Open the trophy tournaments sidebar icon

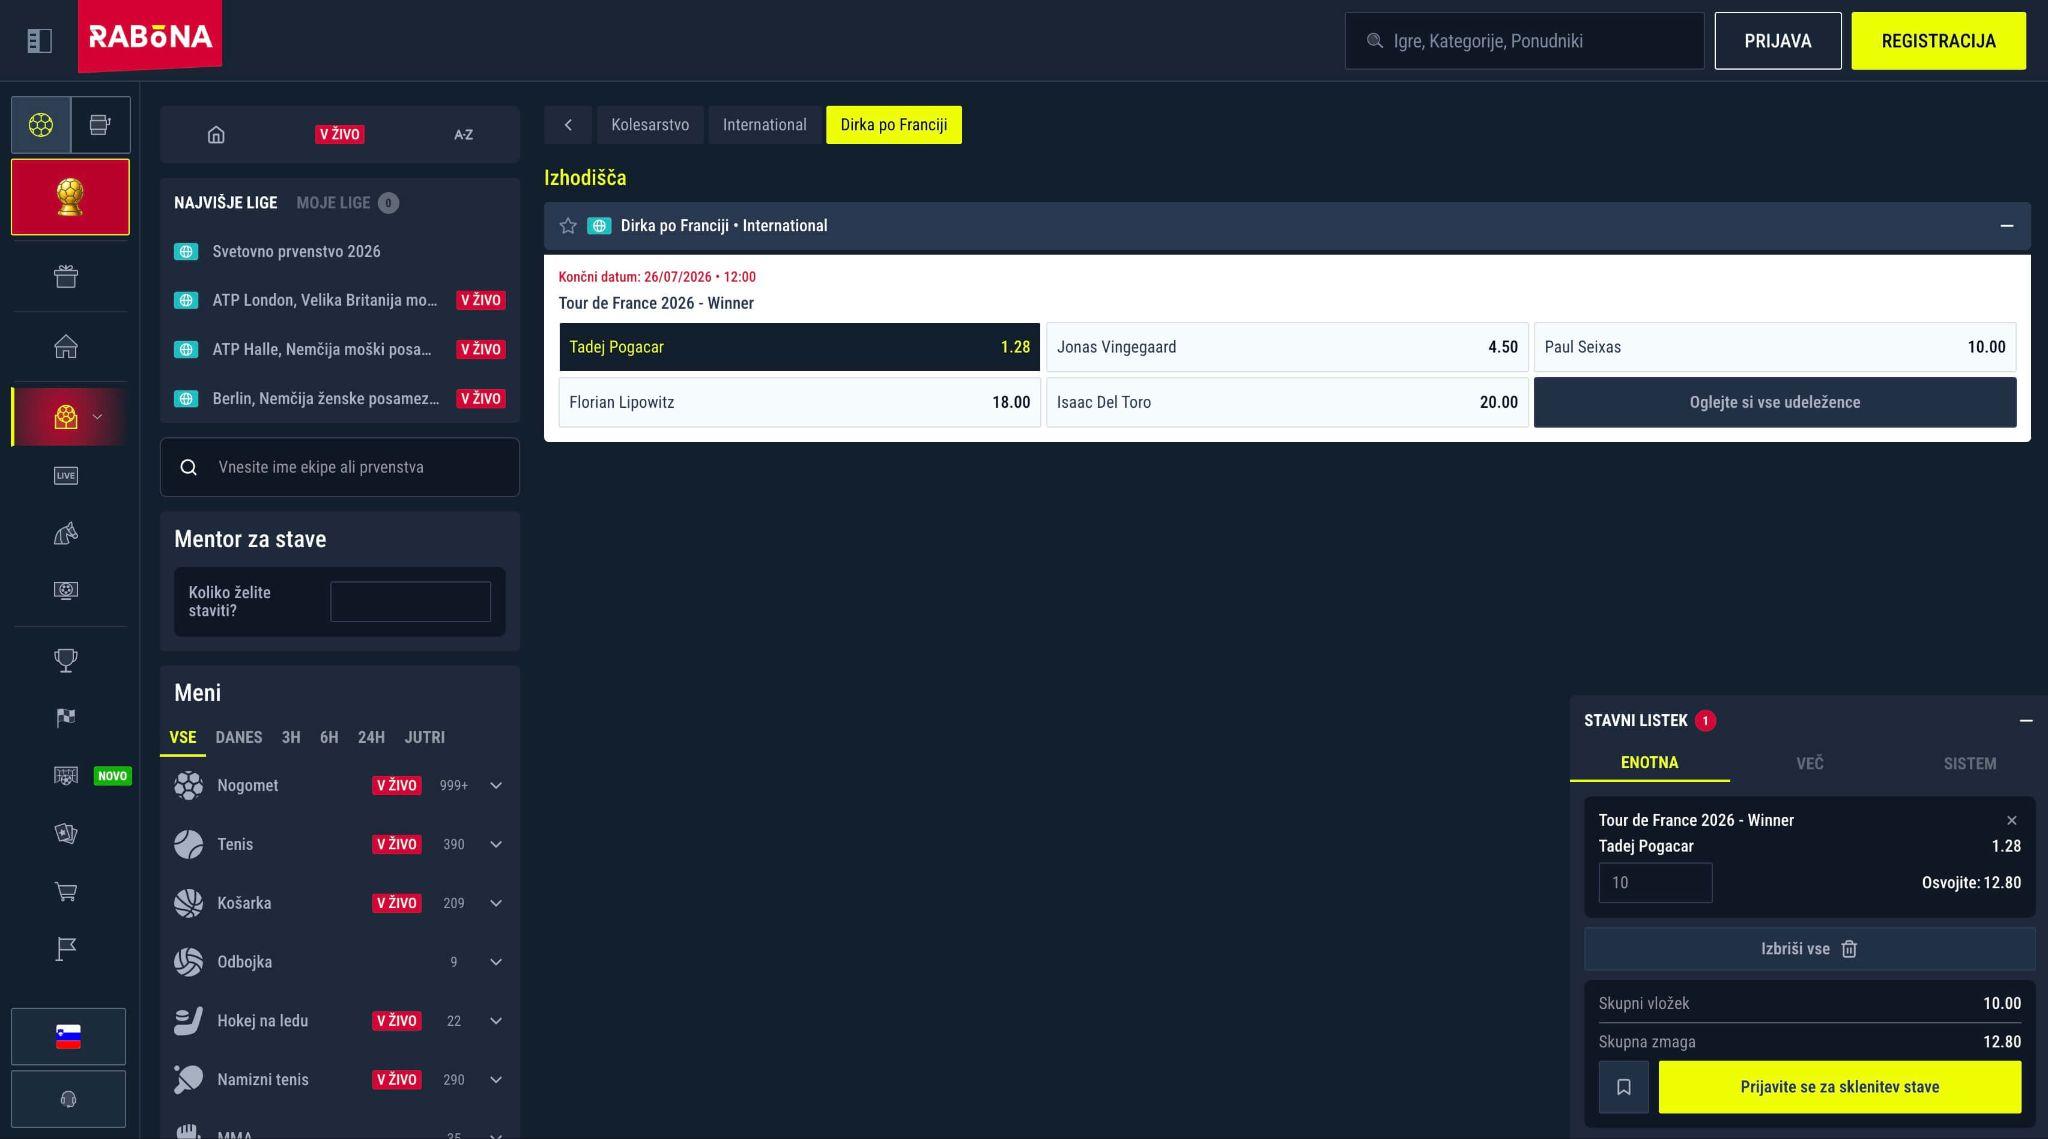click(x=66, y=660)
